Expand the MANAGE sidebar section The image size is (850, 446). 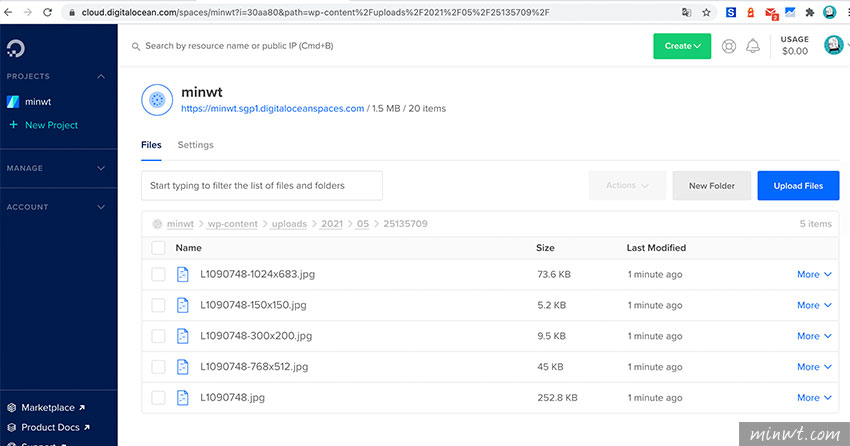(x=101, y=169)
